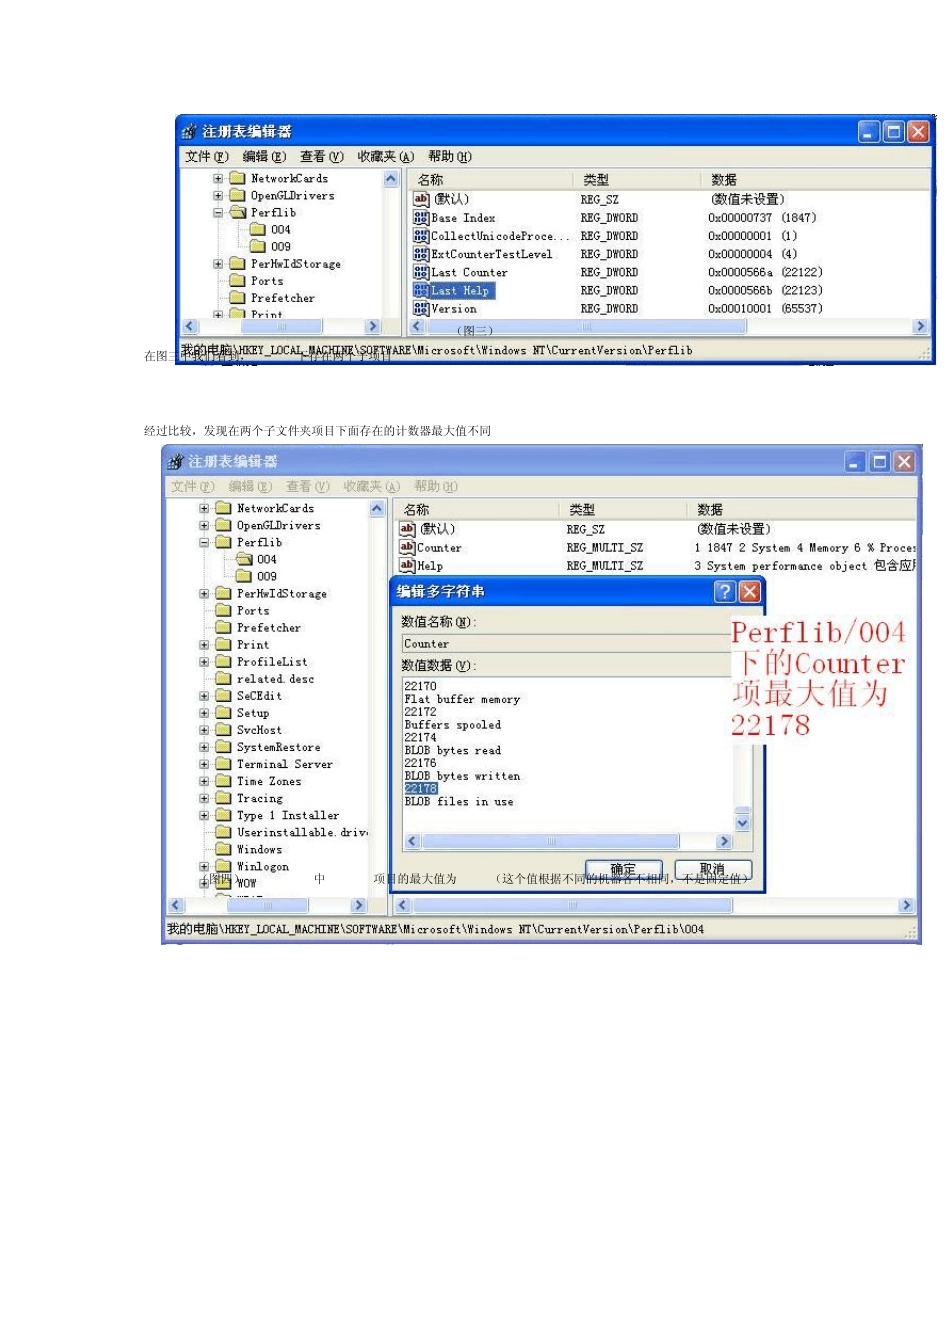Expand PerHwIdStorage node in upper tree
This screenshot has height=1344, width=950.
coord(217,264)
